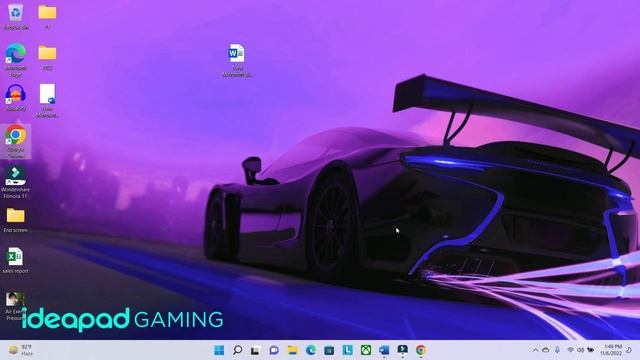Switch to Word on the taskbar

point(384,350)
